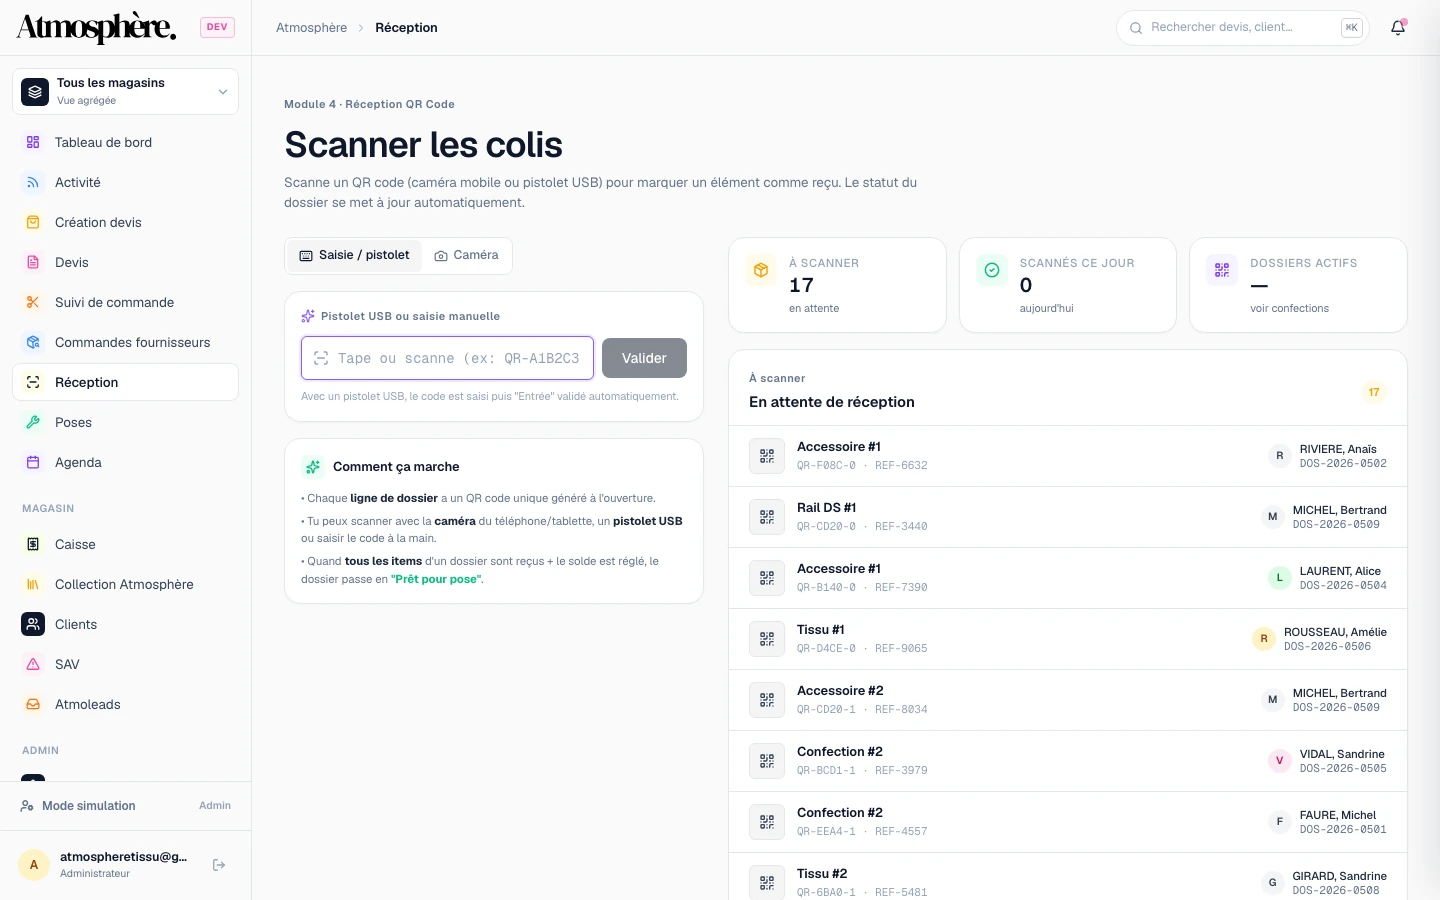Click the 17 count badge in list header

(x=1374, y=392)
